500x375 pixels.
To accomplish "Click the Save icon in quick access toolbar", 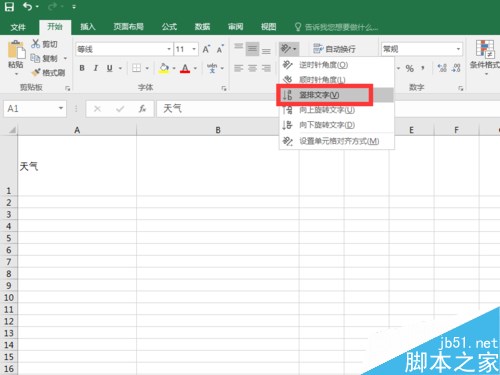I will coord(9,7).
